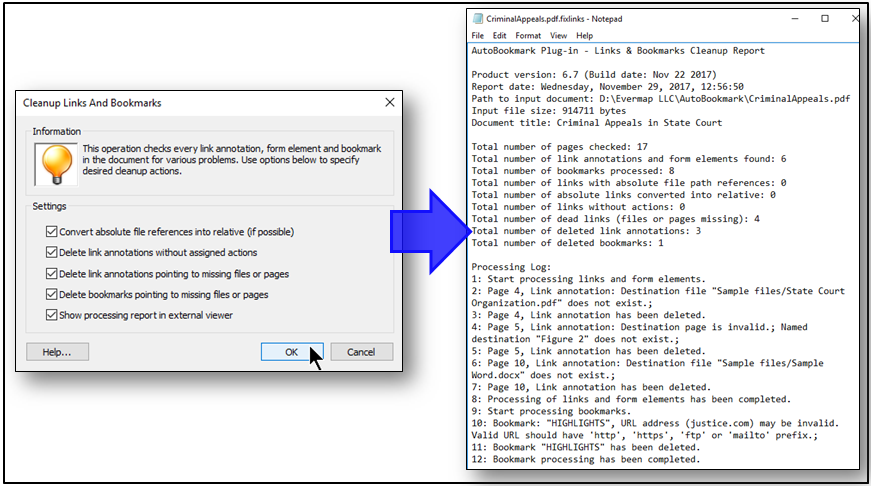Image resolution: width=871 pixels, height=486 pixels.
Task: Confirm cleanup with the OK button
Action: [x=292, y=352]
